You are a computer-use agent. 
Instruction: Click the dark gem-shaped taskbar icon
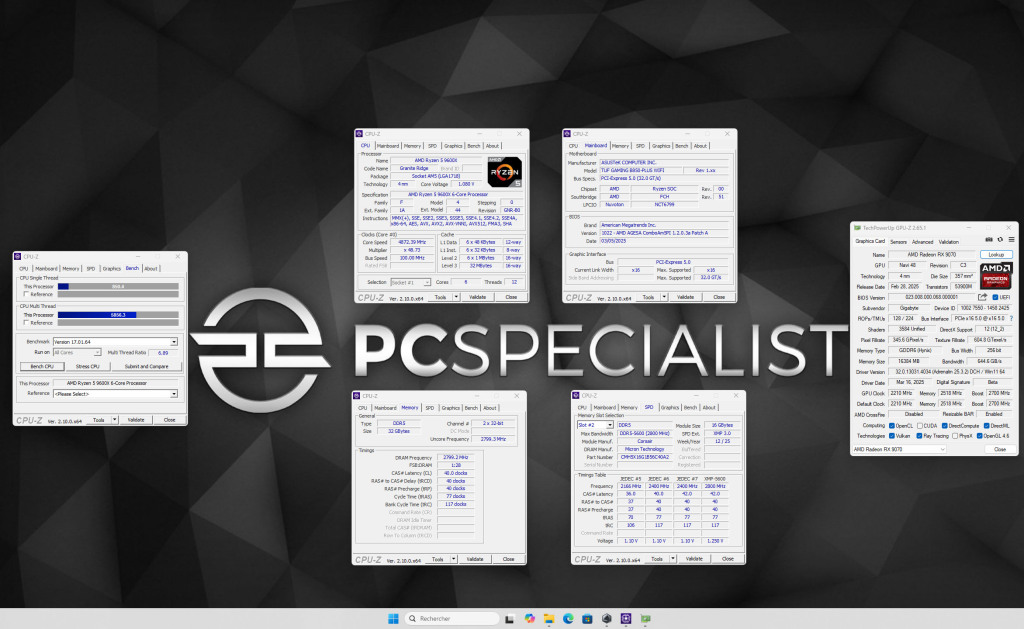(x=607, y=619)
